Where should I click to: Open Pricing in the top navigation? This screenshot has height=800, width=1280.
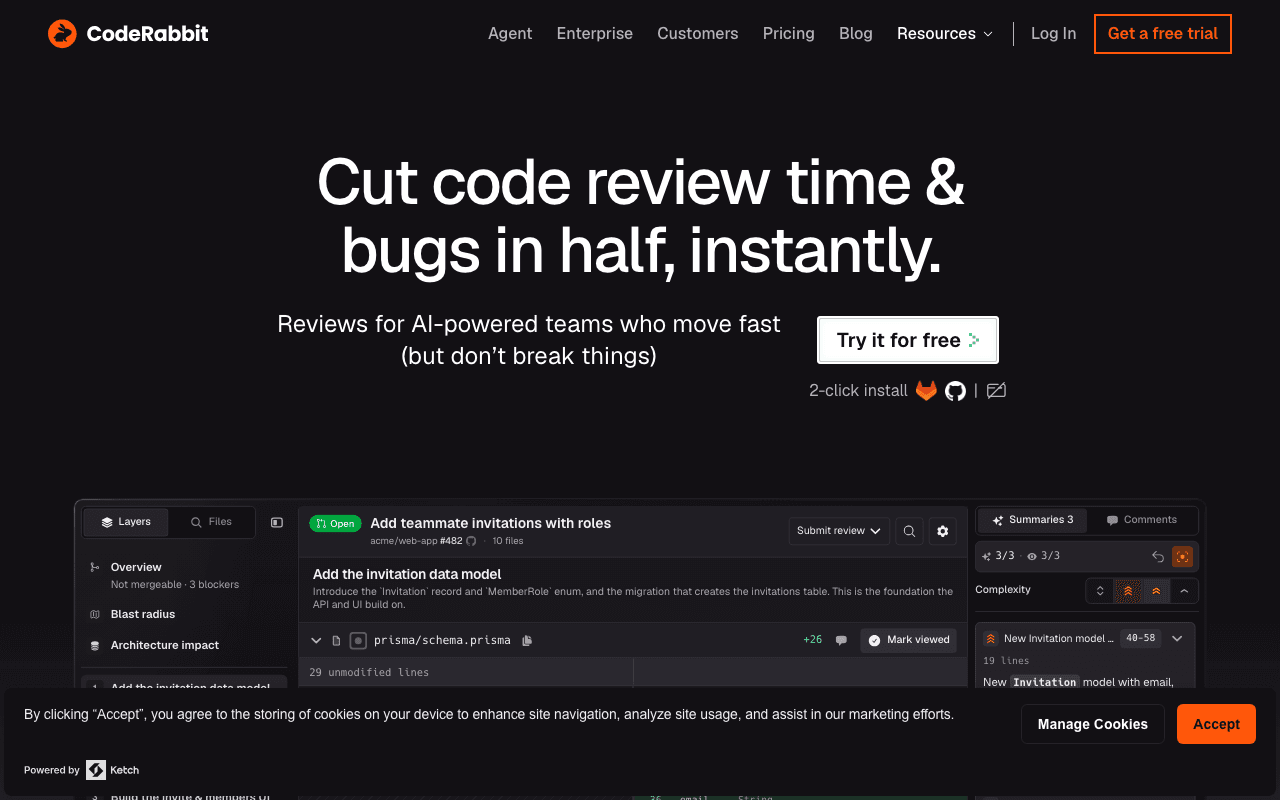pyautogui.click(x=789, y=34)
